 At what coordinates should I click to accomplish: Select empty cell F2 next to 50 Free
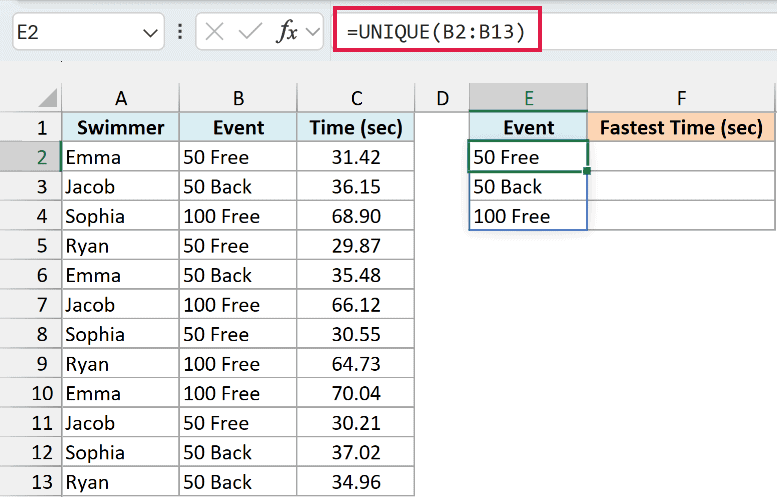point(681,157)
